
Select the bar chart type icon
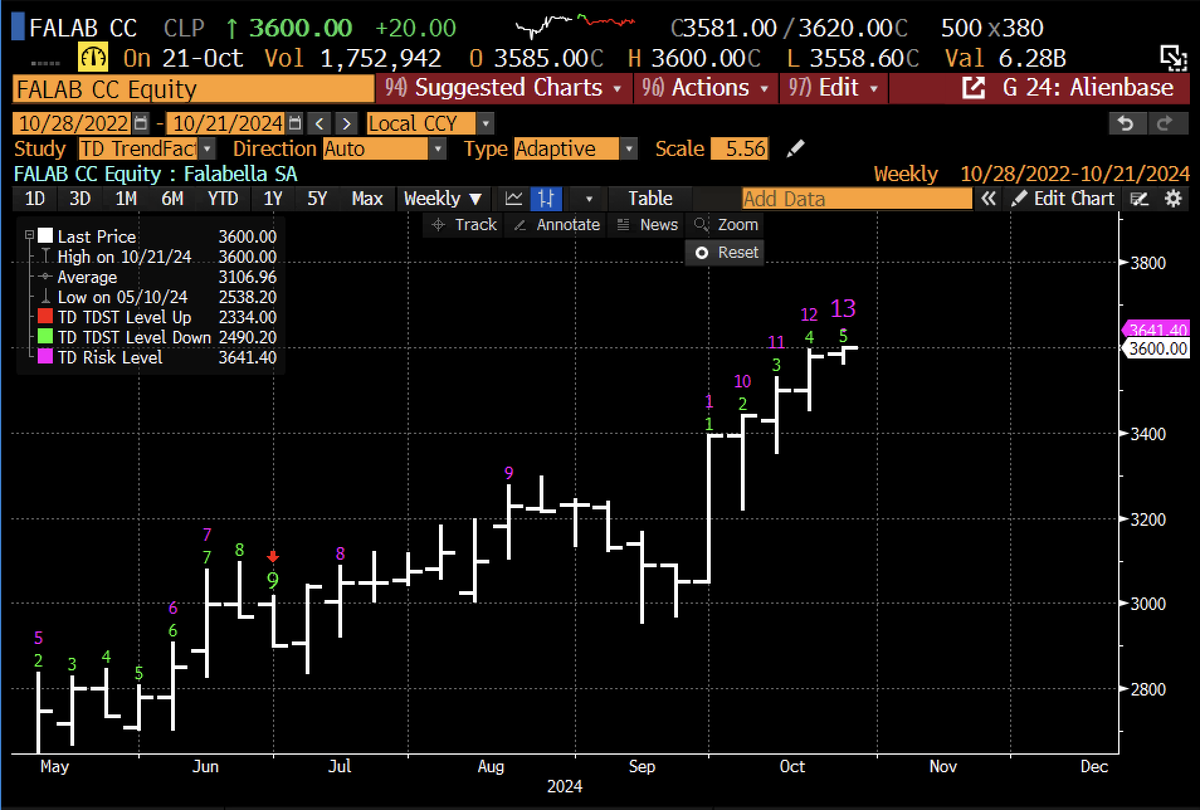[547, 198]
